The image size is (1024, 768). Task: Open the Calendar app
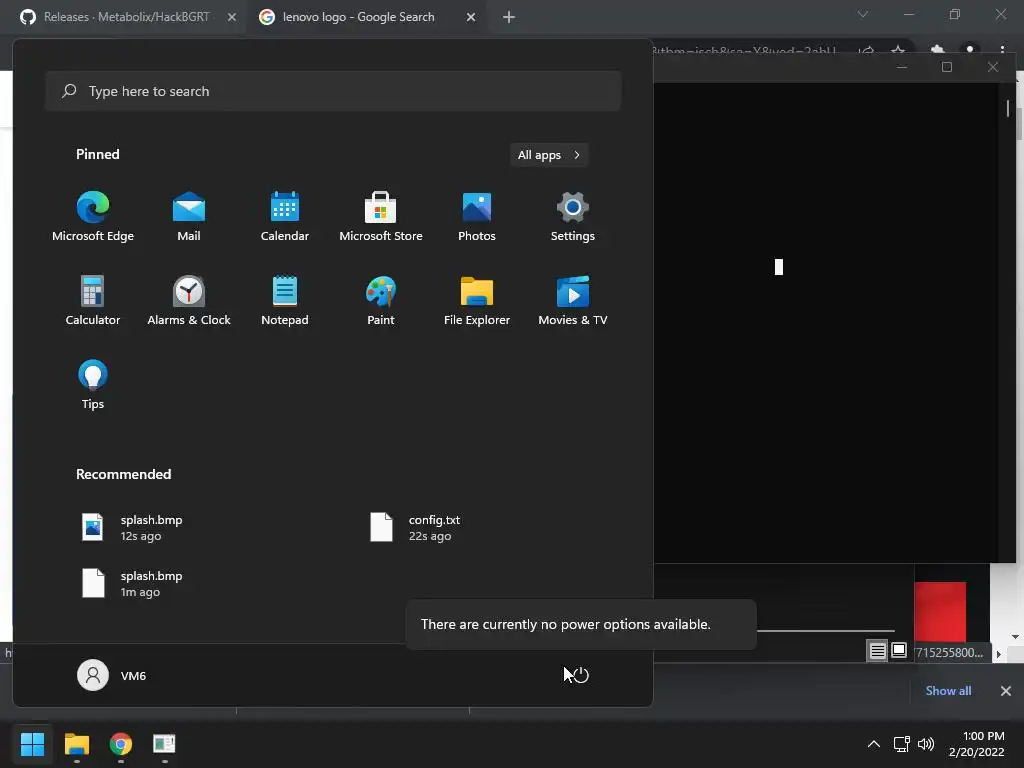tap(285, 217)
